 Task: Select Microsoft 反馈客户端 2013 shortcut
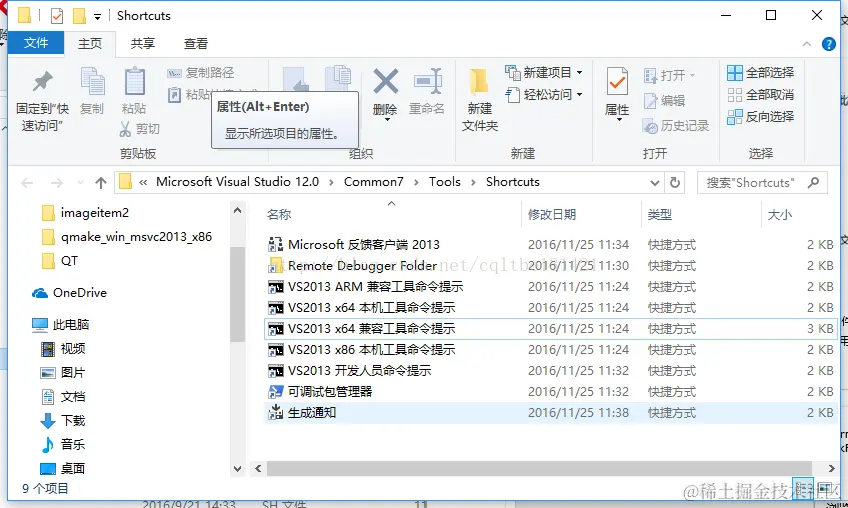coord(551,245)
